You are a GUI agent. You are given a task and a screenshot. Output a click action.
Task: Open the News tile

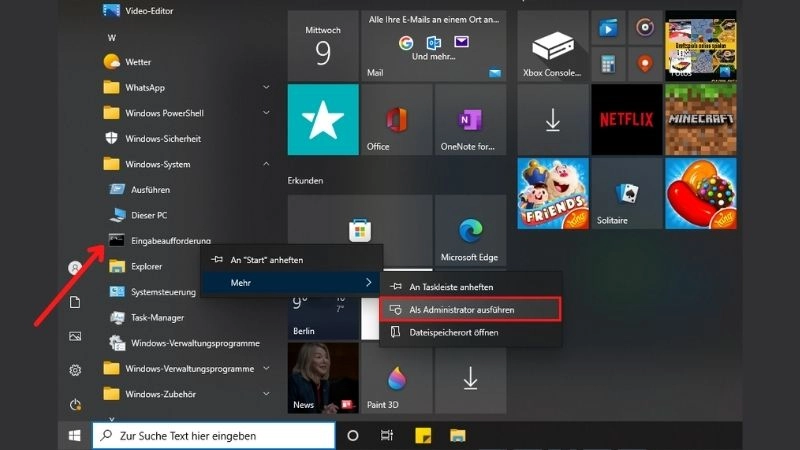(x=323, y=378)
